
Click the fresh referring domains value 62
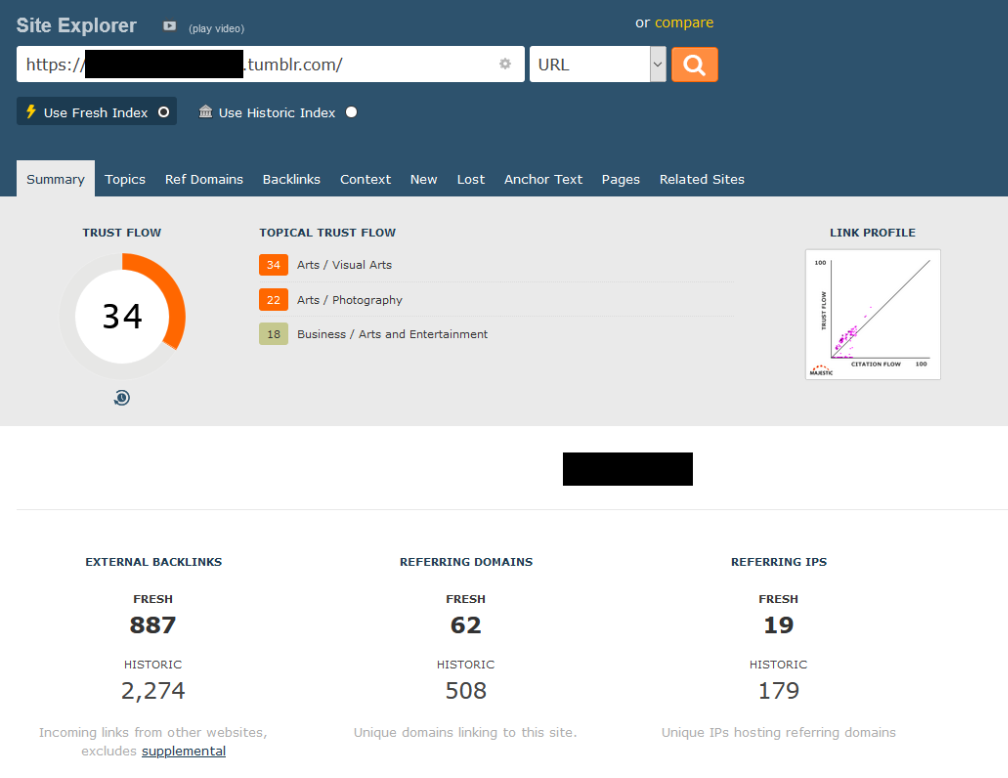(x=466, y=625)
